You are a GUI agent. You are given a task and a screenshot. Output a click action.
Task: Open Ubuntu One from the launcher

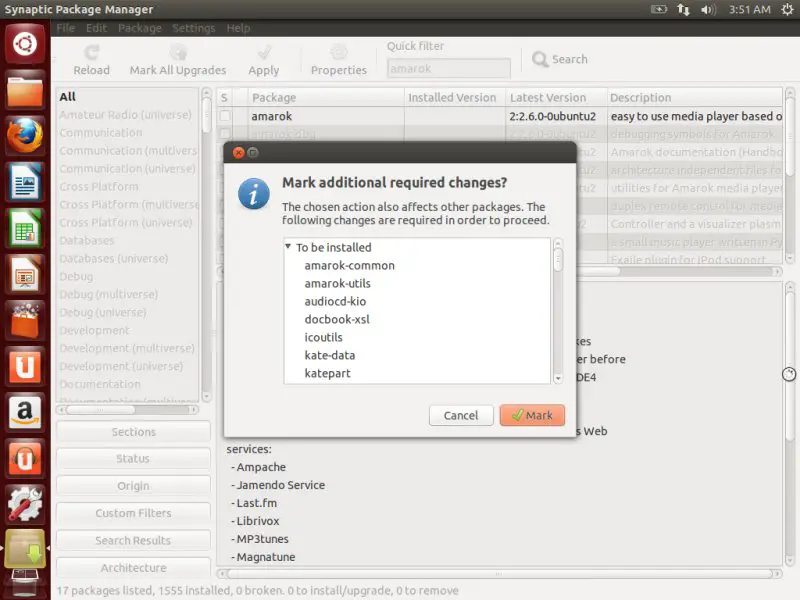(x=24, y=366)
